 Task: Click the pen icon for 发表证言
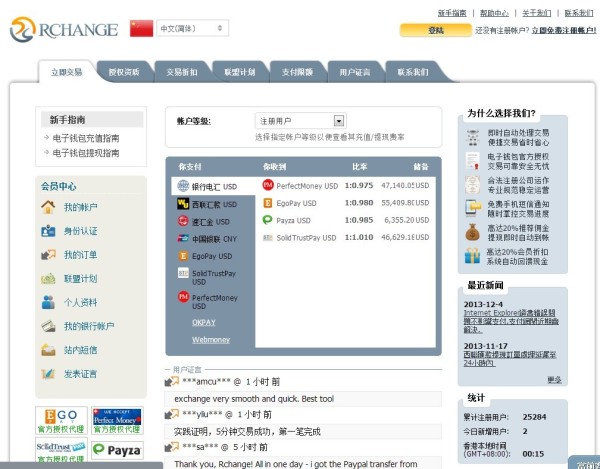point(48,374)
